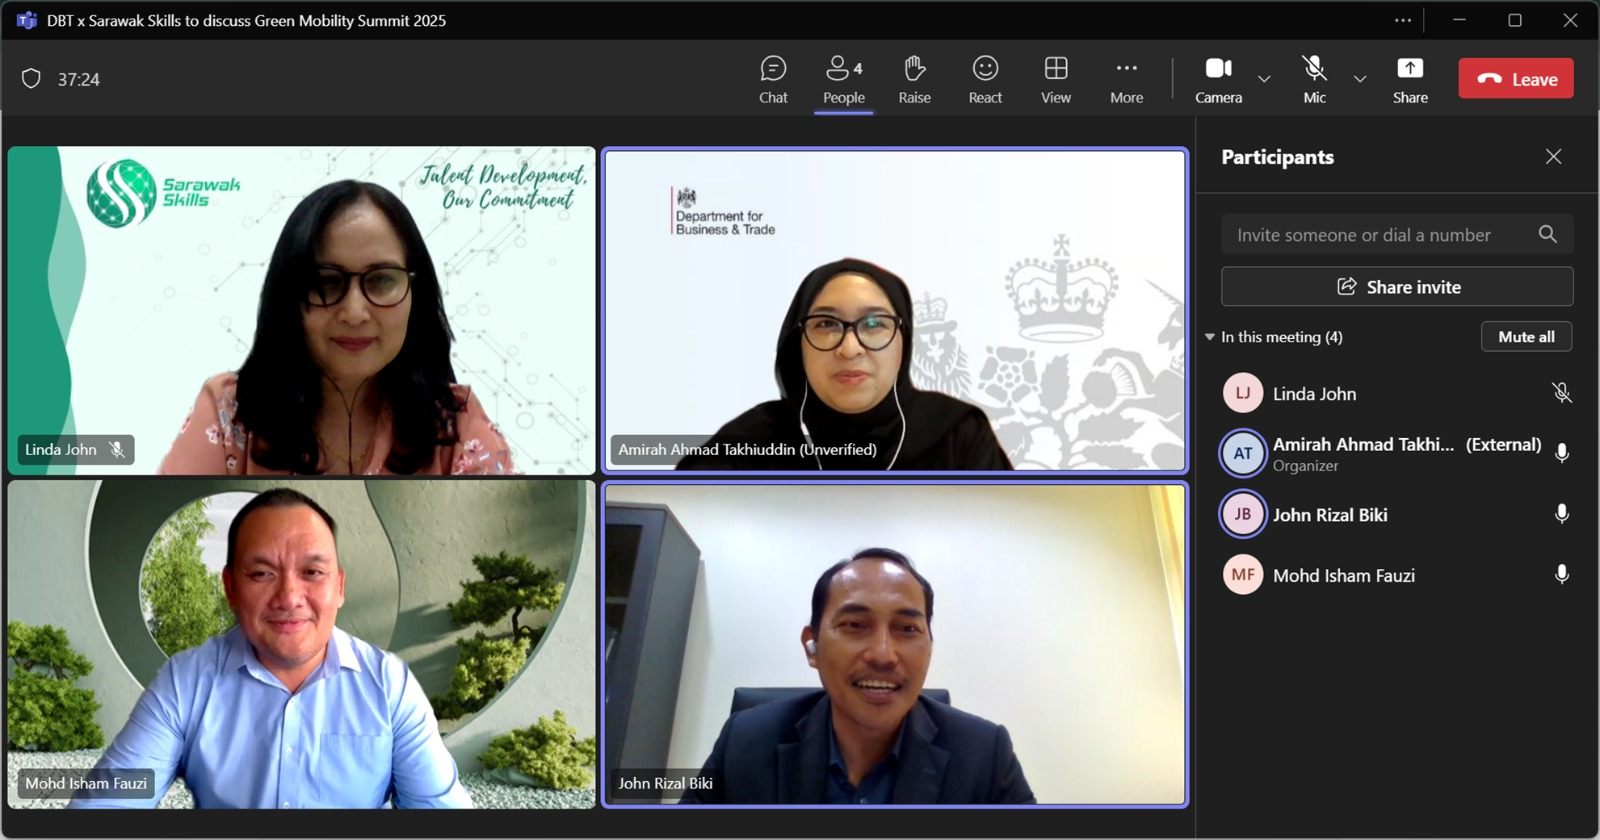Turn off the Camera
This screenshot has height=840, width=1600.
click(x=1218, y=79)
